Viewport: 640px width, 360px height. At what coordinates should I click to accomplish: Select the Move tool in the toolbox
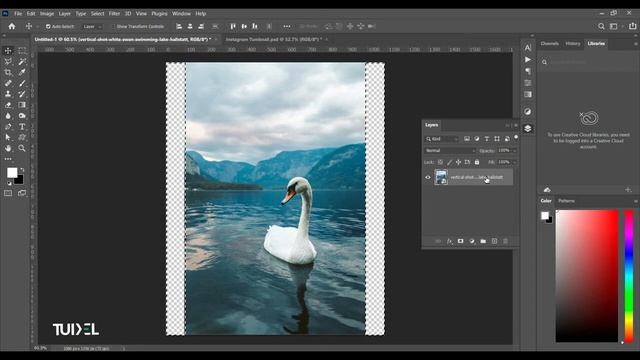pyautogui.click(x=8, y=51)
